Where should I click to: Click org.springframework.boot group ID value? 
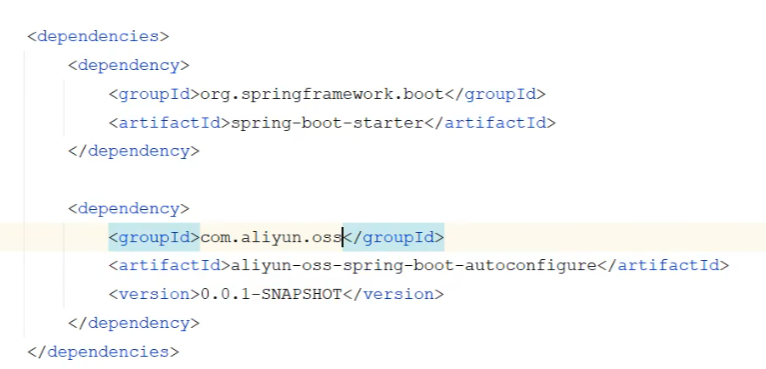click(x=322, y=94)
